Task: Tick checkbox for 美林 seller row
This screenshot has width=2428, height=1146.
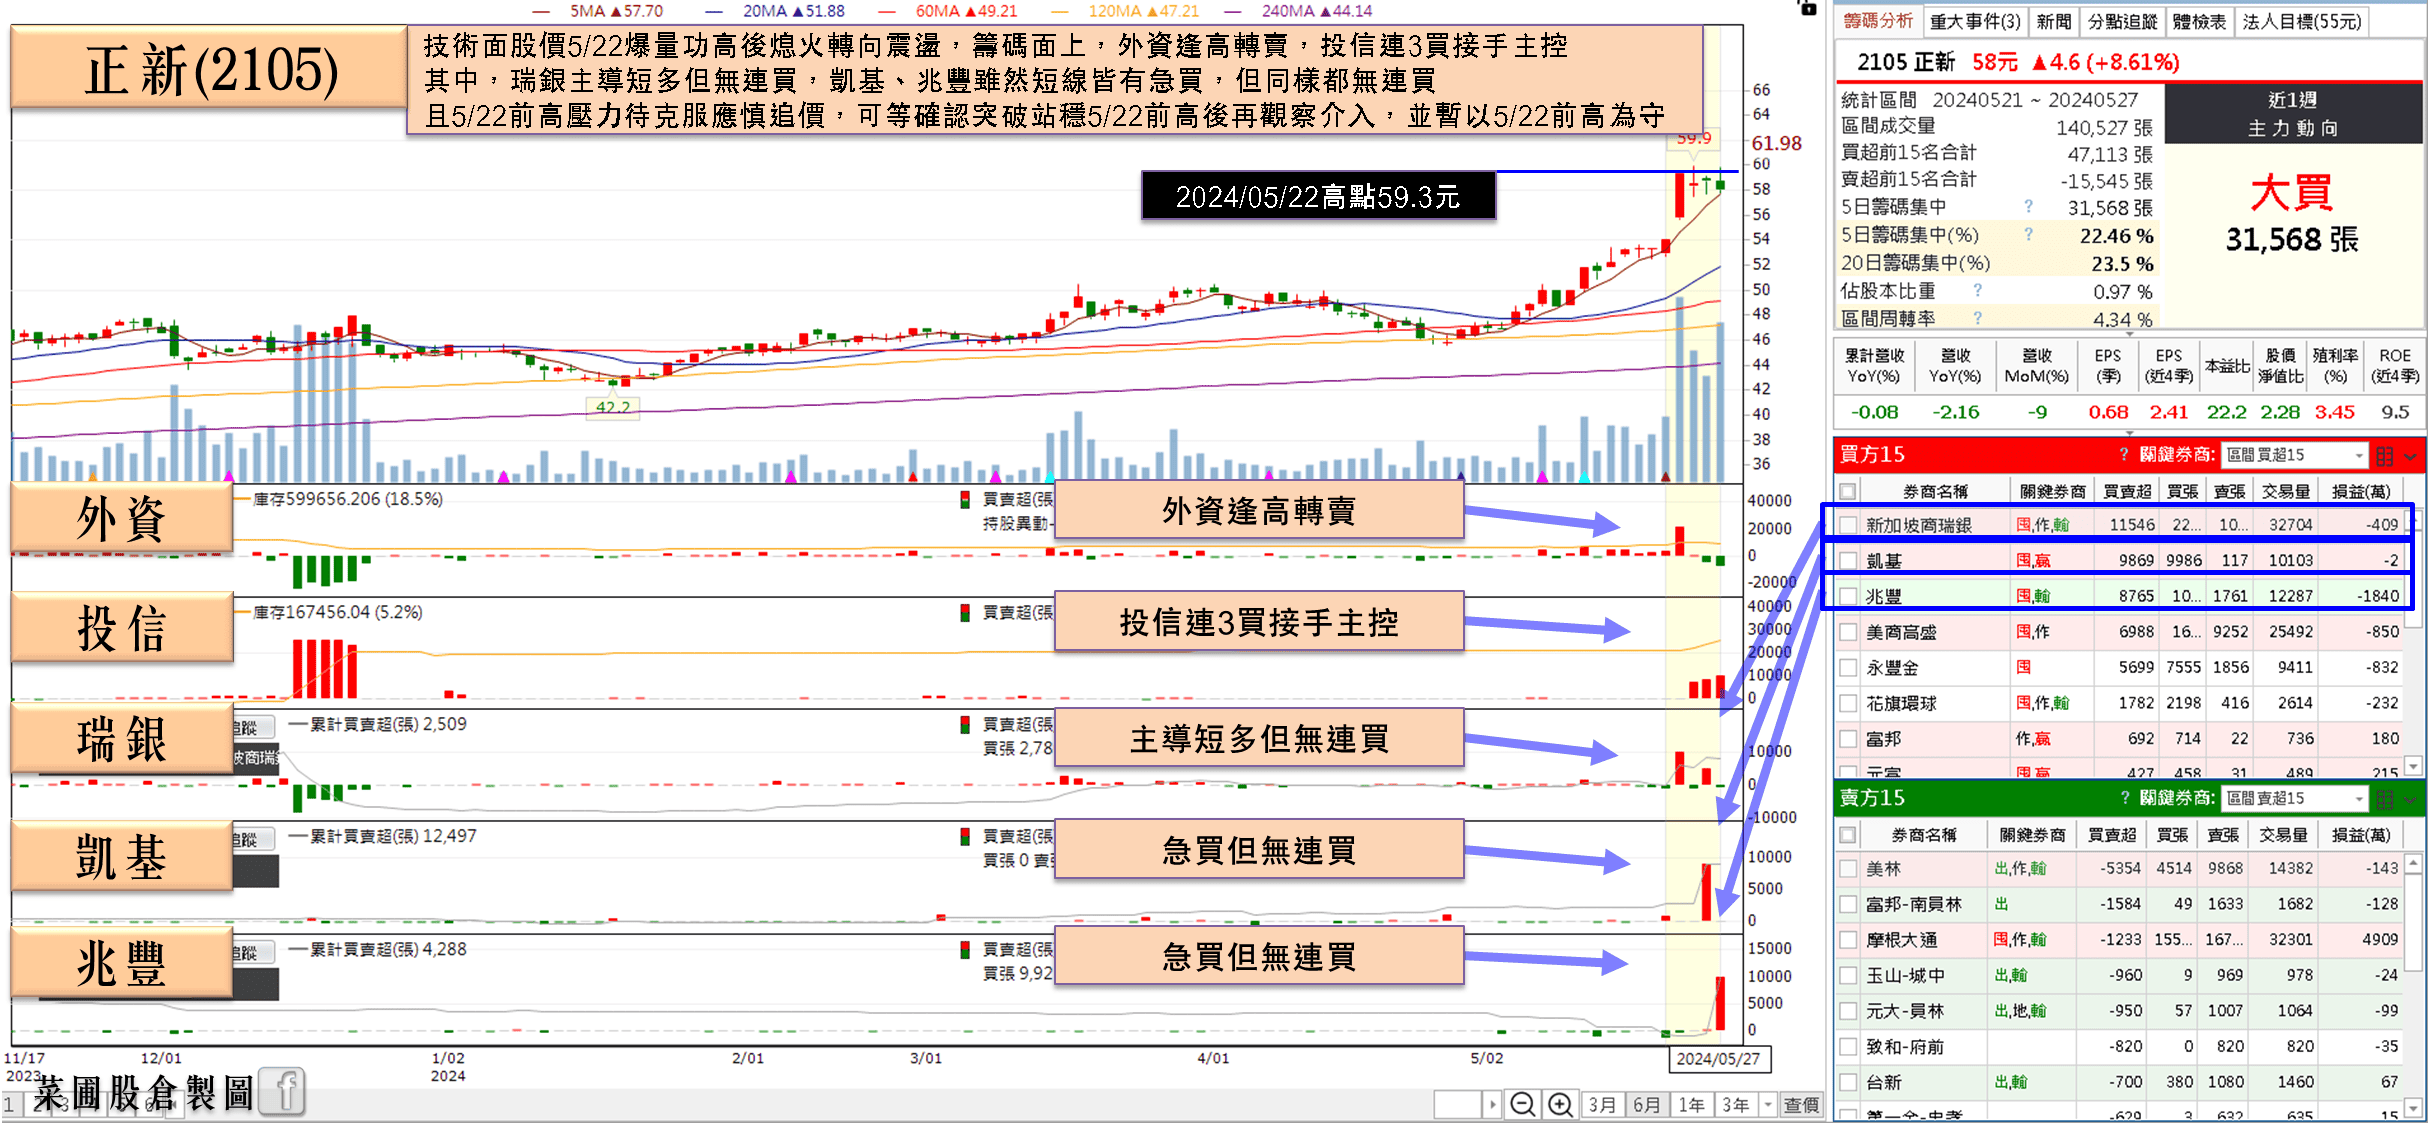Action: [x=1848, y=868]
